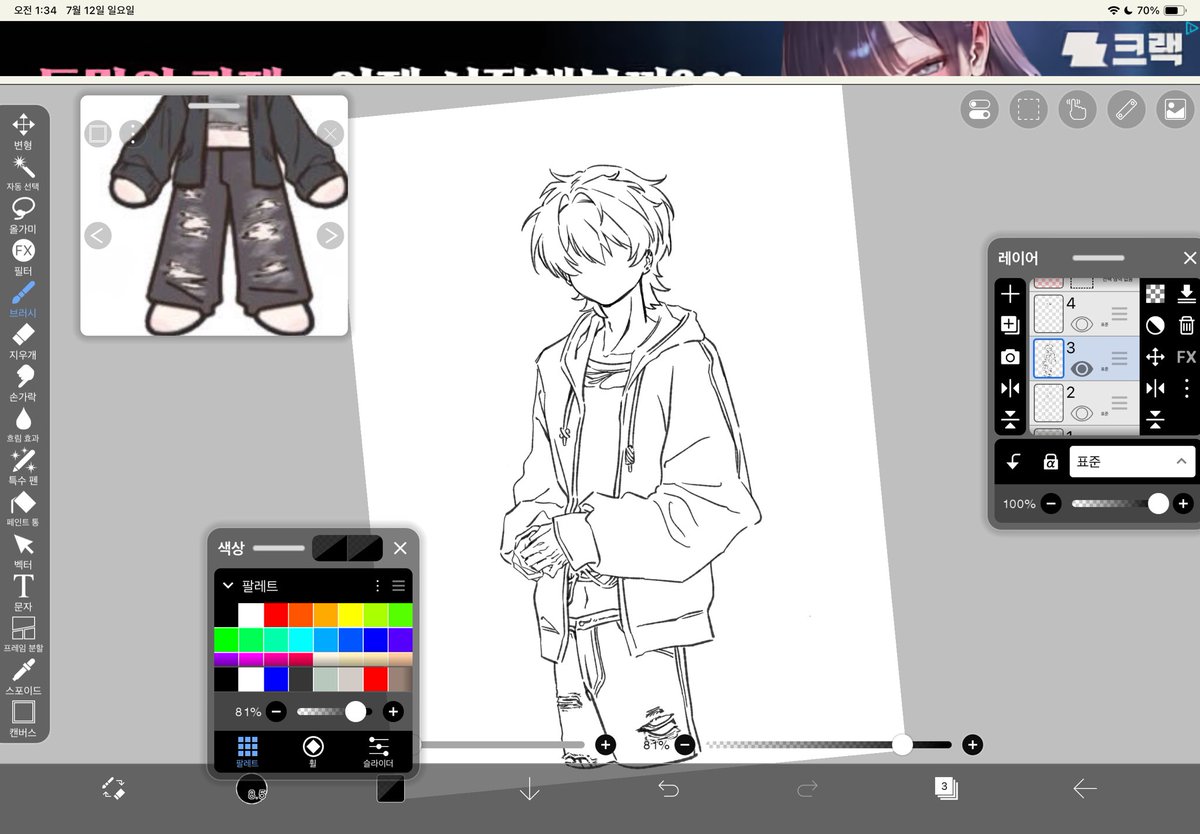The height and width of the screenshot is (834, 1200).
Task: Go to previous reference image arrow
Action: pos(97,236)
